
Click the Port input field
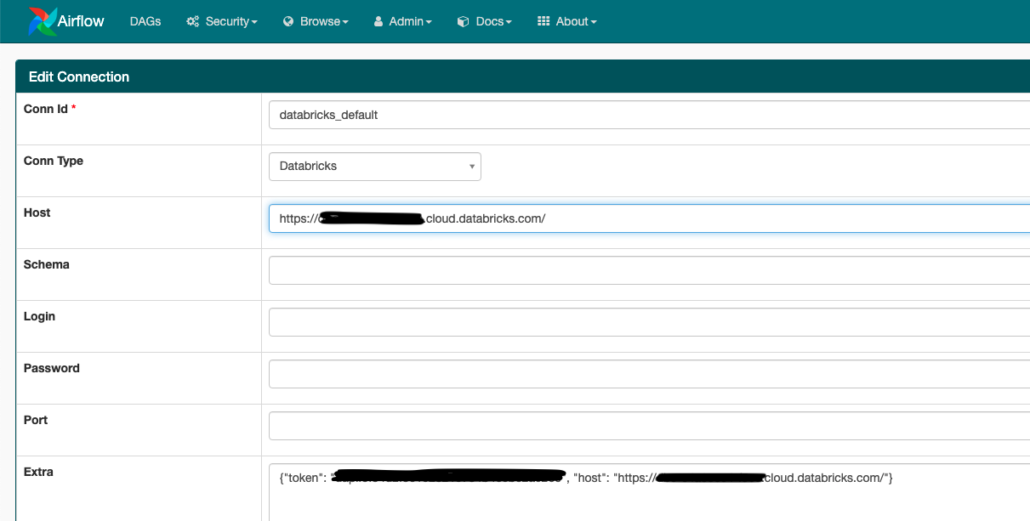(x=650, y=426)
